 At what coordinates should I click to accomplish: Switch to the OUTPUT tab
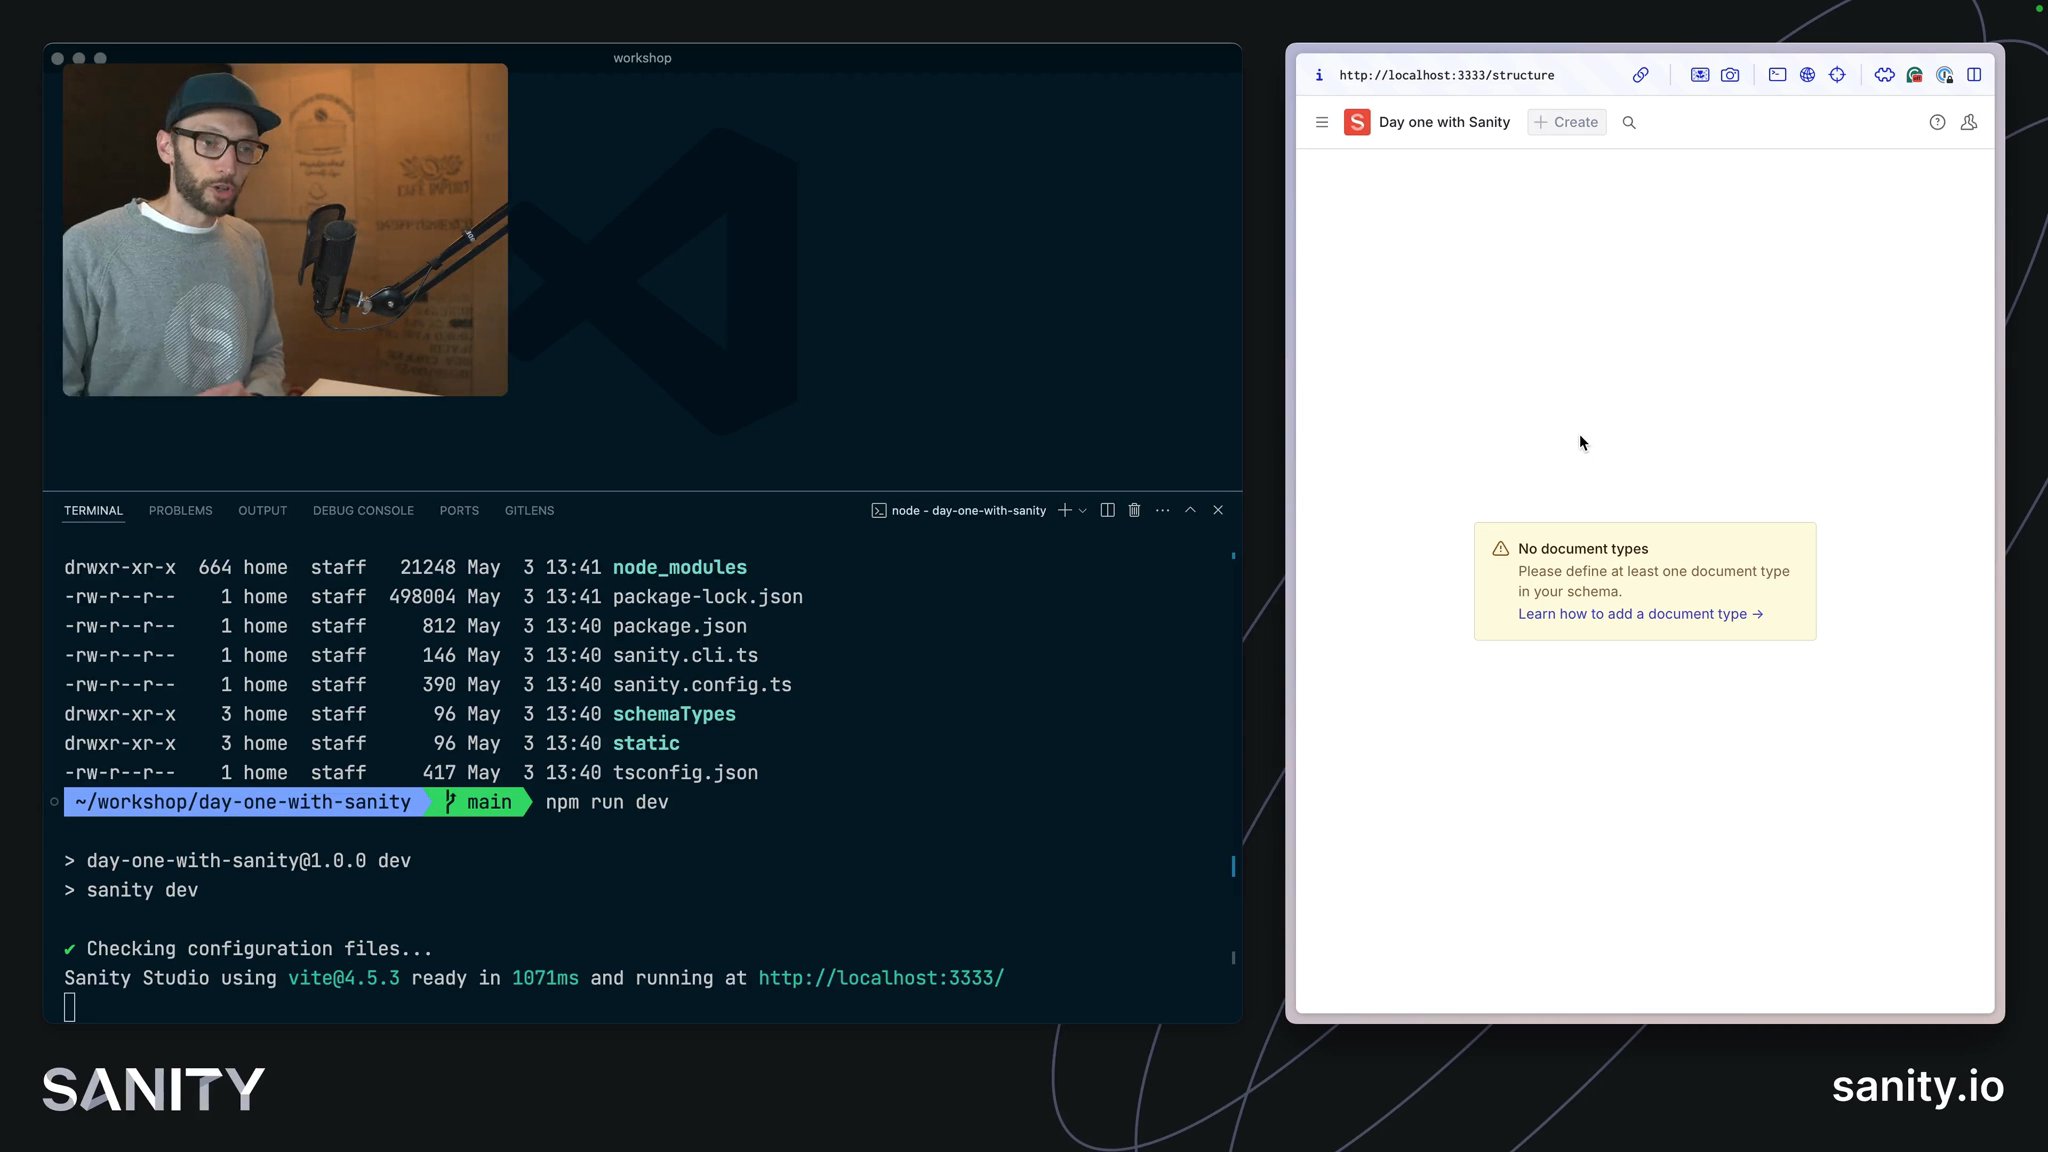[x=262, y=510]
